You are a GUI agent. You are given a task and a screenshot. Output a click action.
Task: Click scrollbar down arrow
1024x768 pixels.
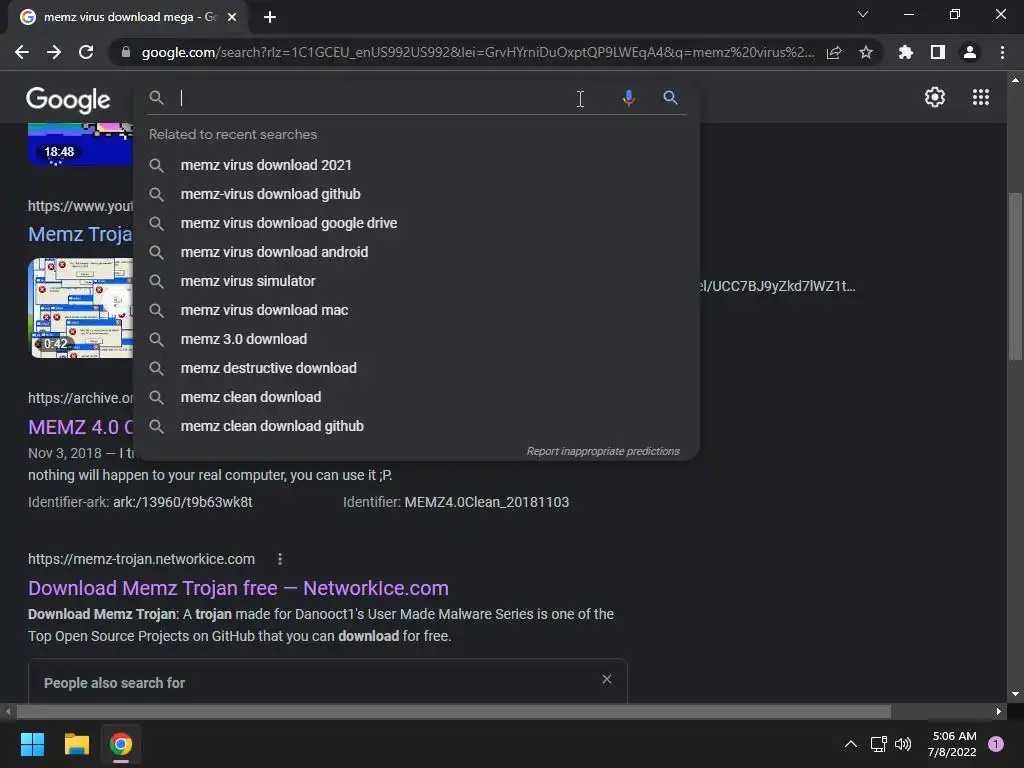tap(1015, 694)
